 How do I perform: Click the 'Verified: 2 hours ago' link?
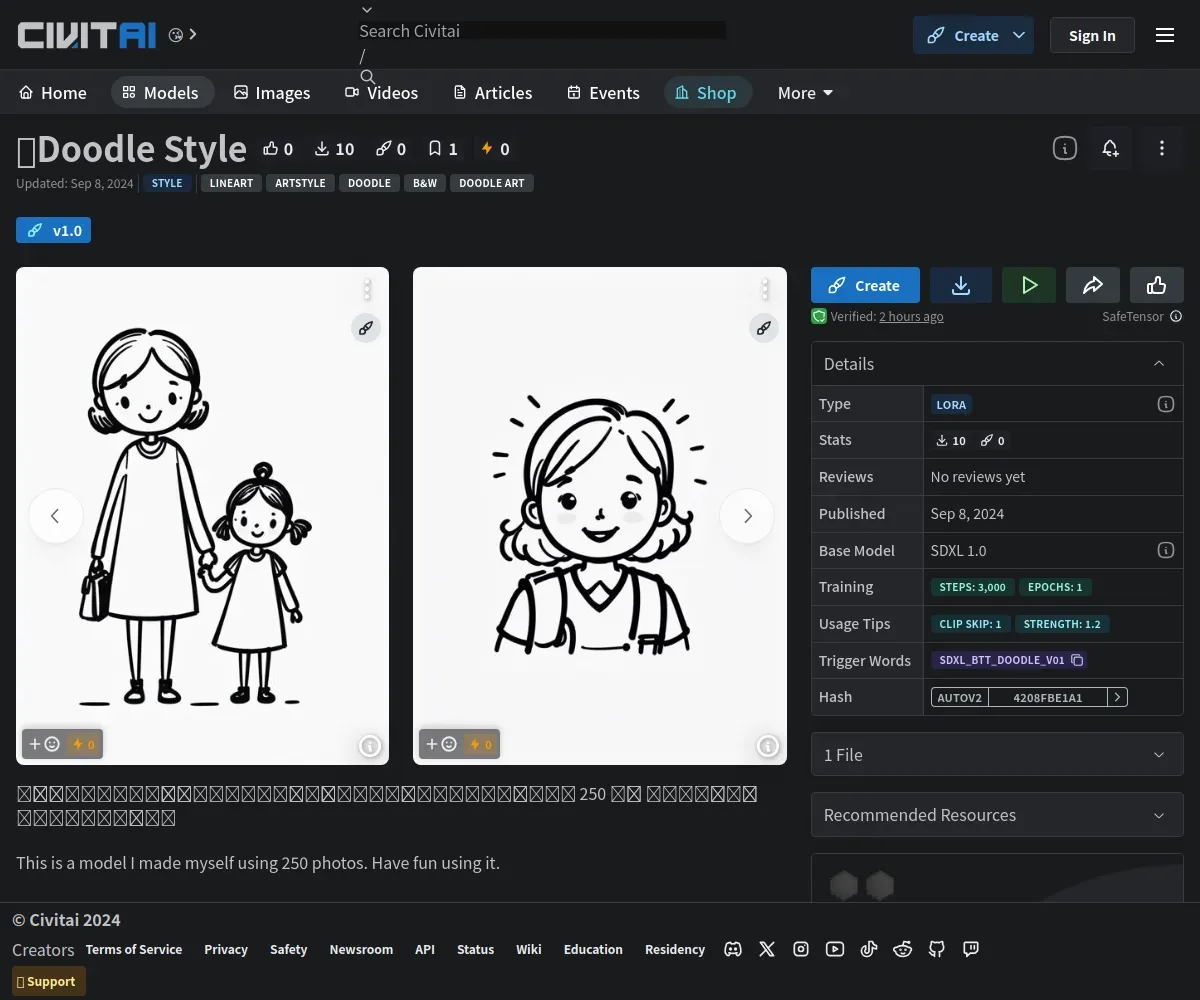point(911,316)
